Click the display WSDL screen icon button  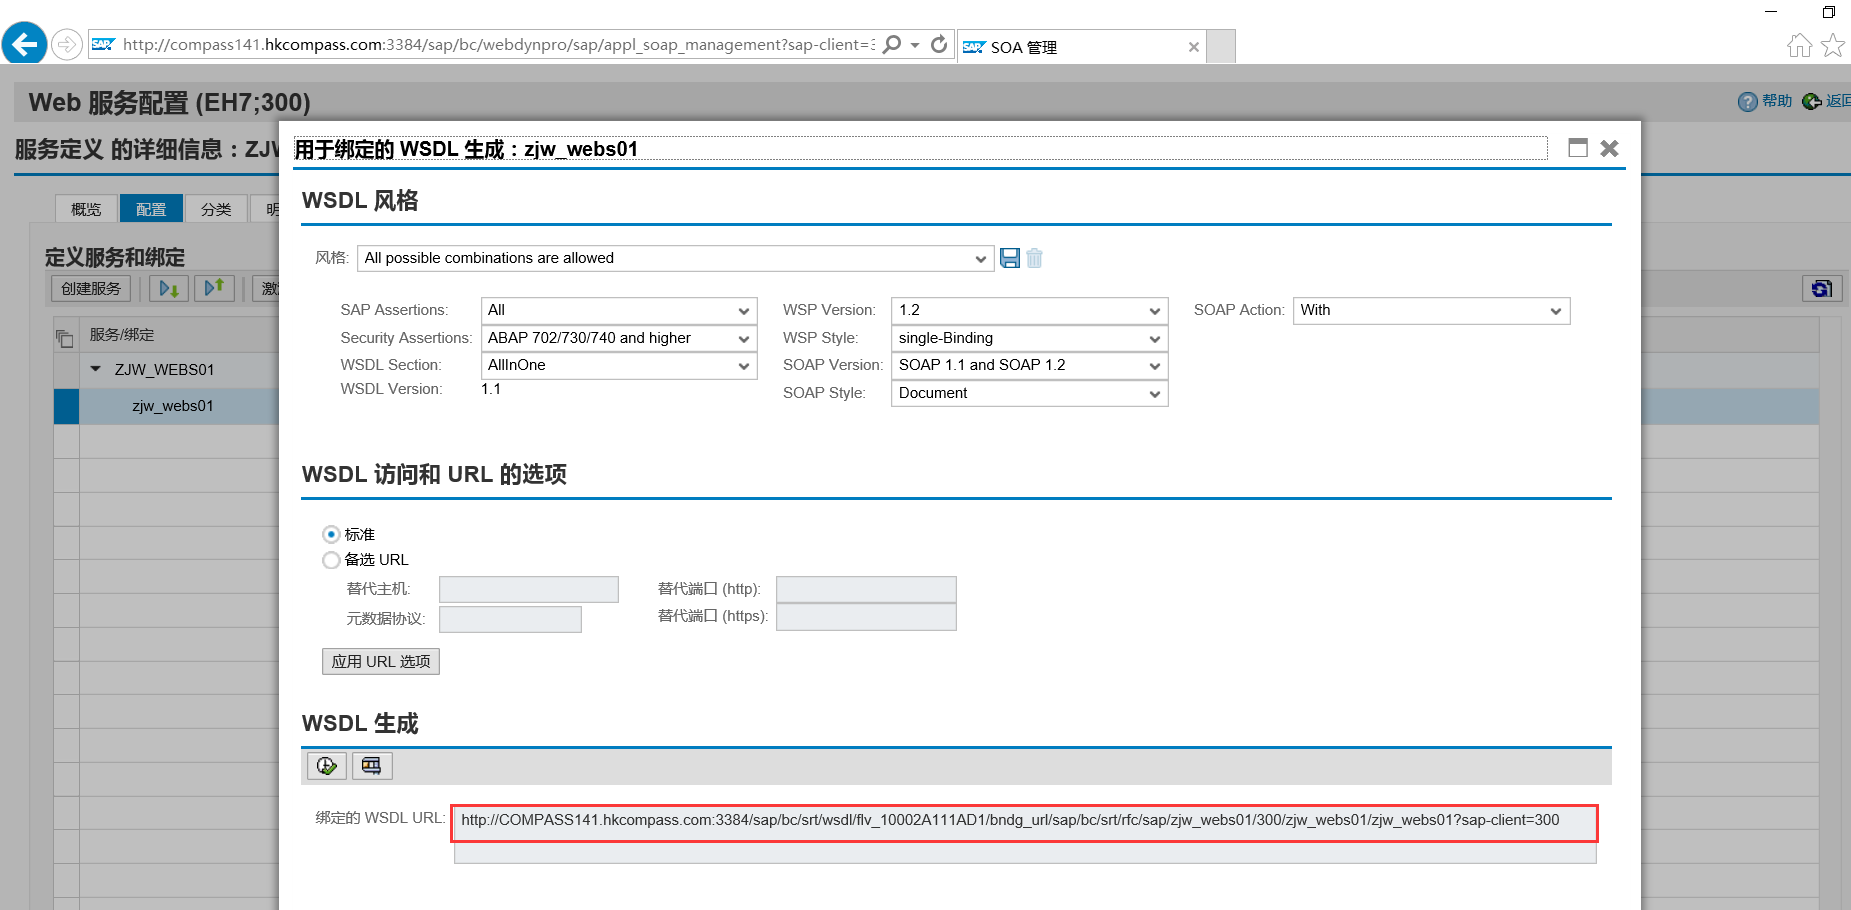coord(371,766)
